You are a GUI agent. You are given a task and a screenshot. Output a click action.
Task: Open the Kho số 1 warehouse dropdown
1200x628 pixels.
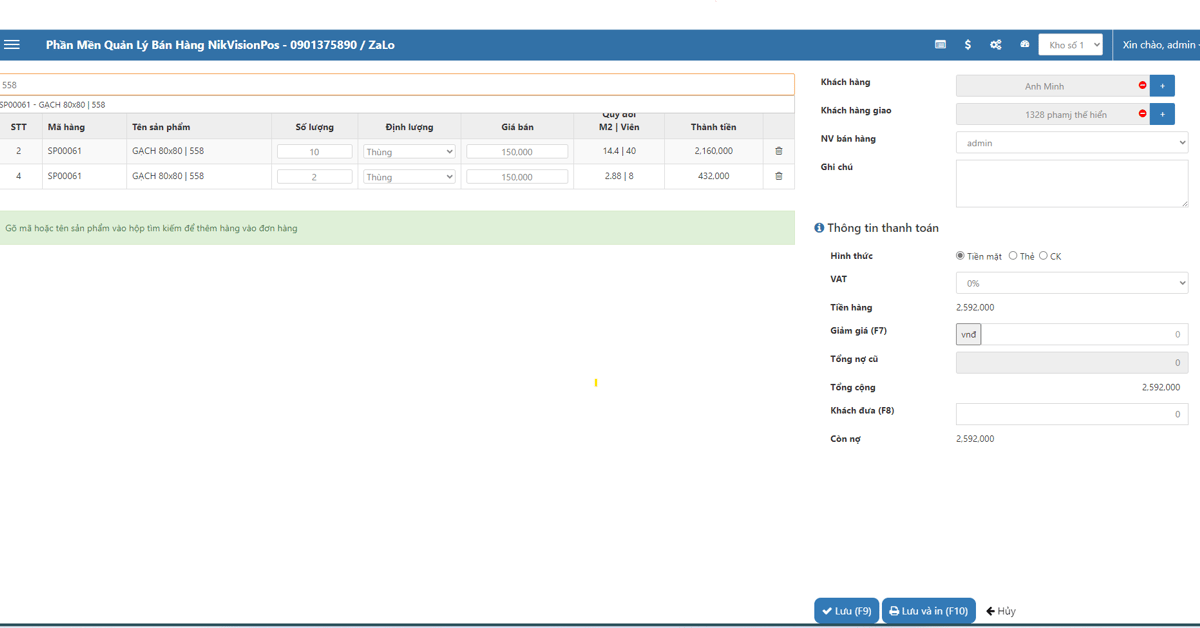1070,45
